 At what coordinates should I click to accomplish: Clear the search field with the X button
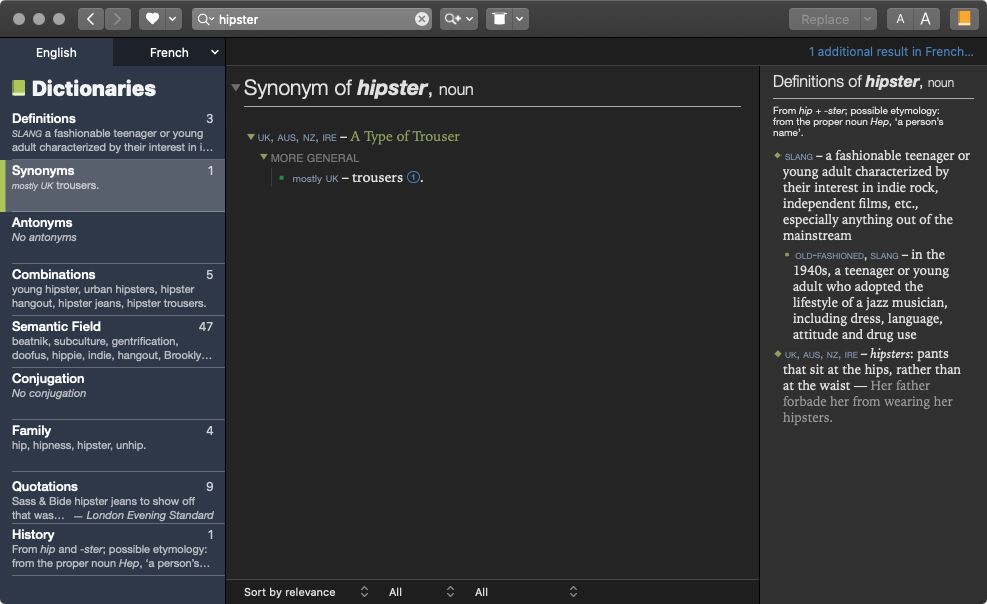422,20
